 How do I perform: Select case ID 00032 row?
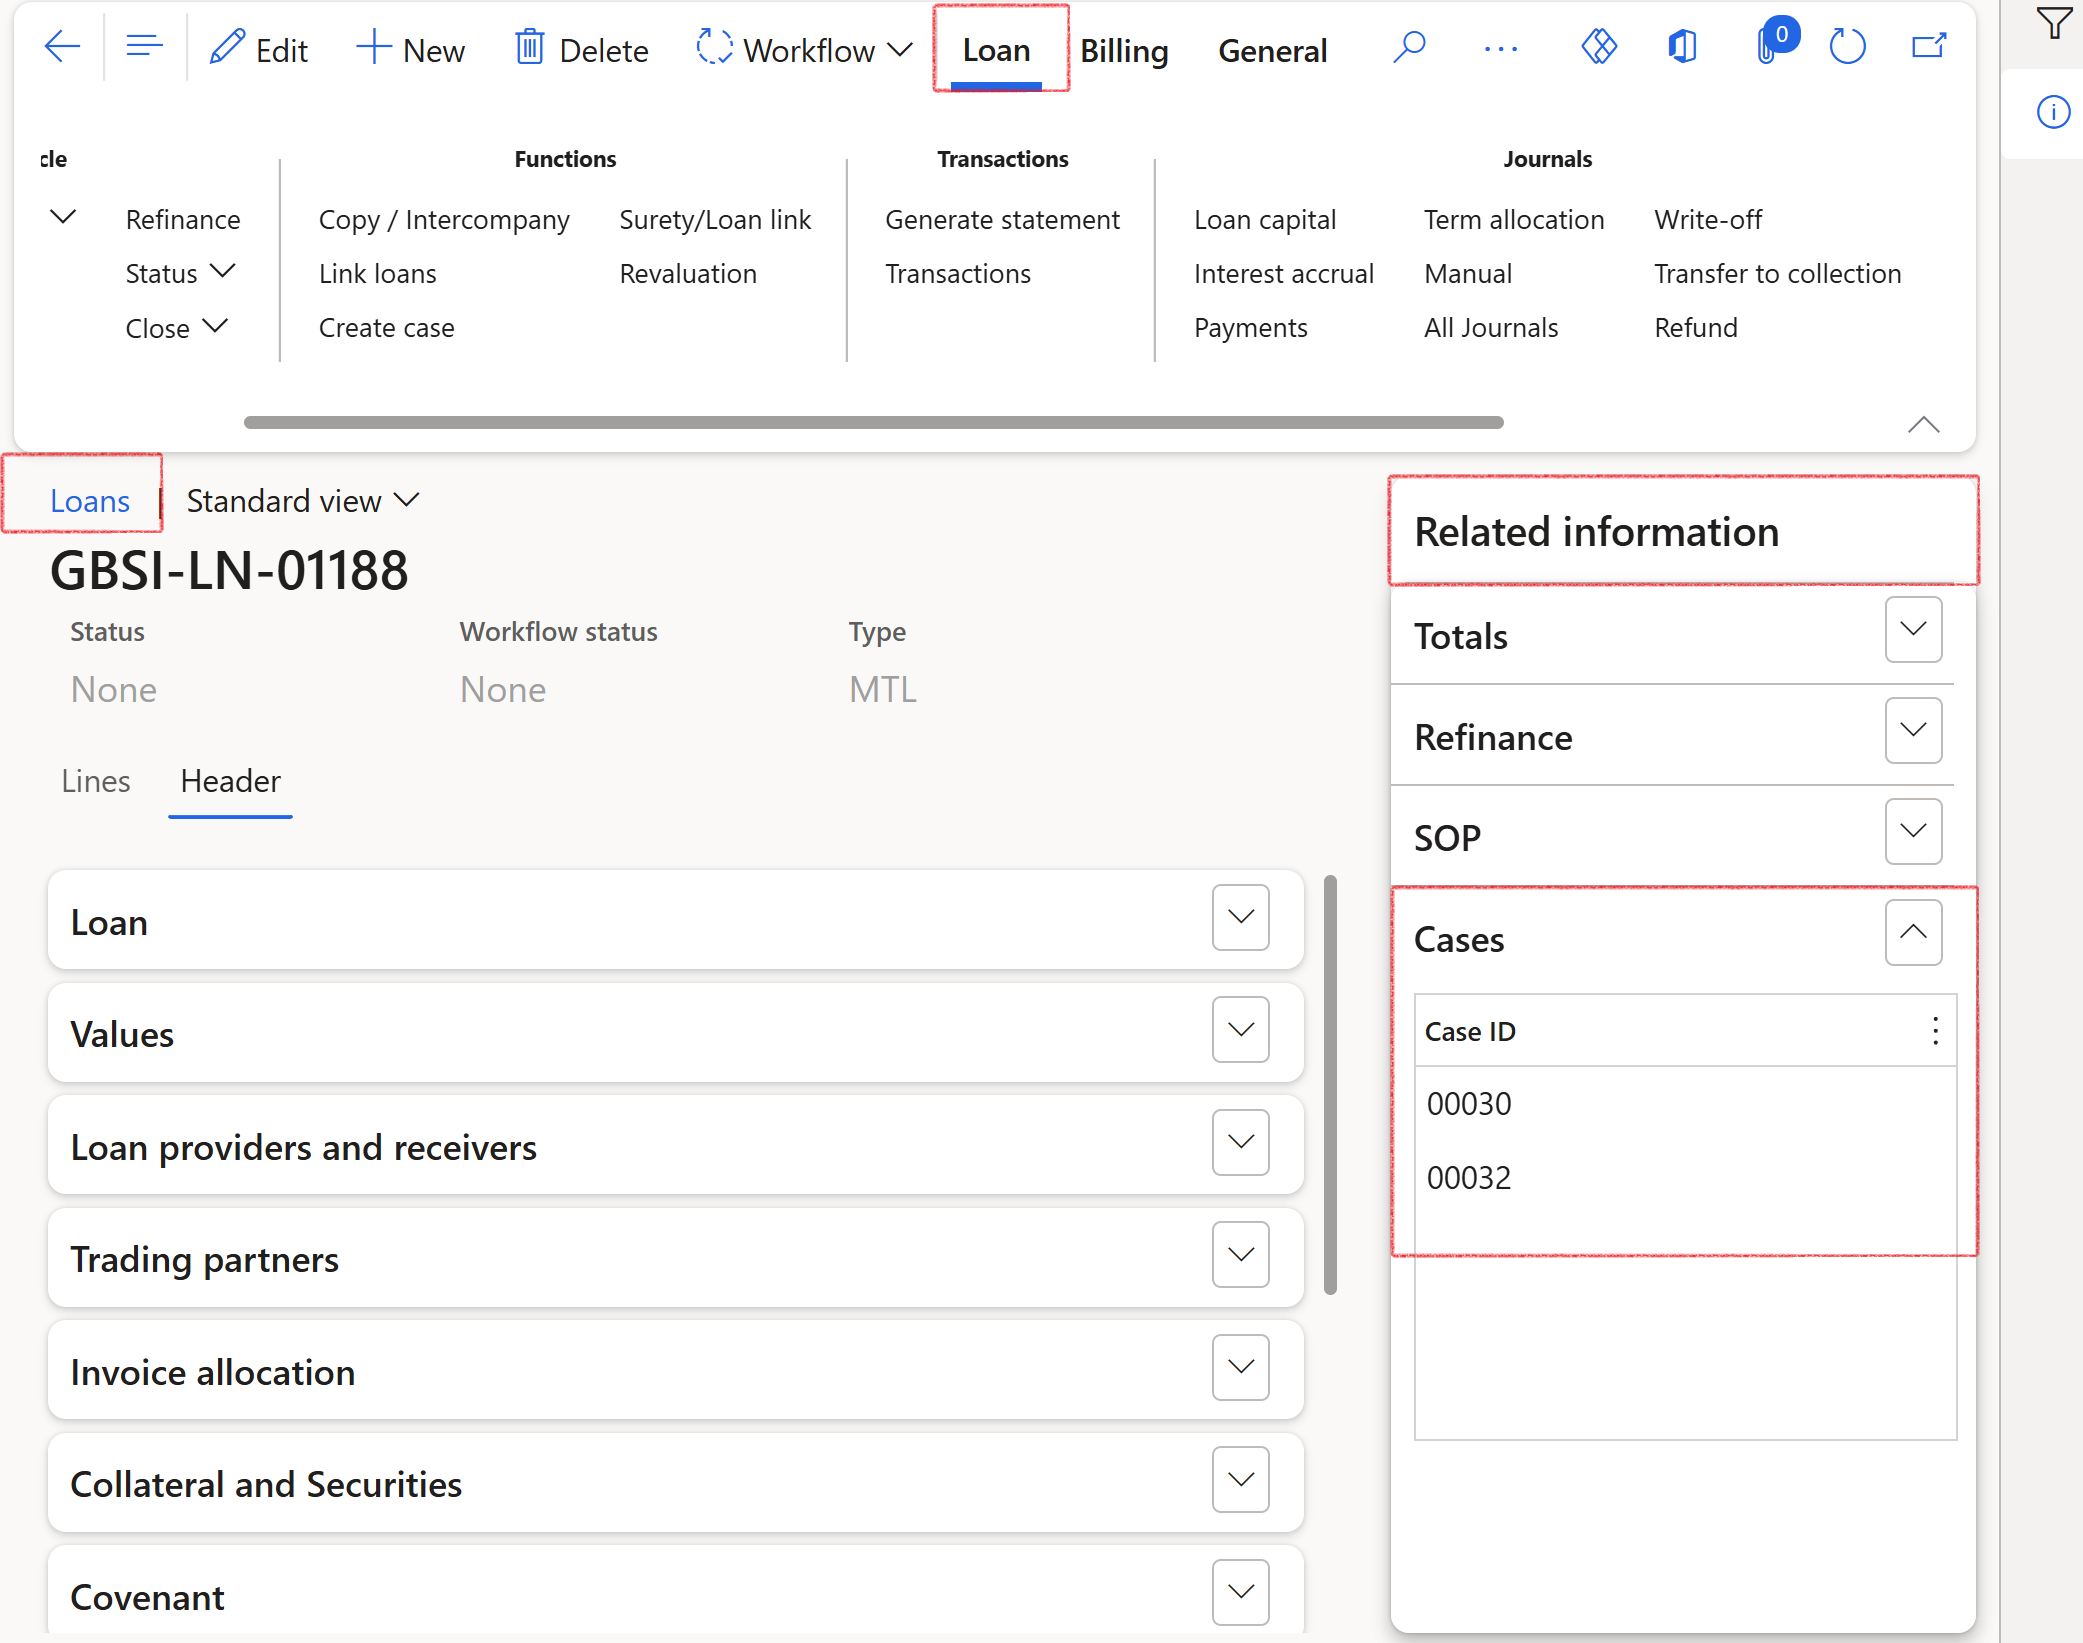point(1469,1178)
